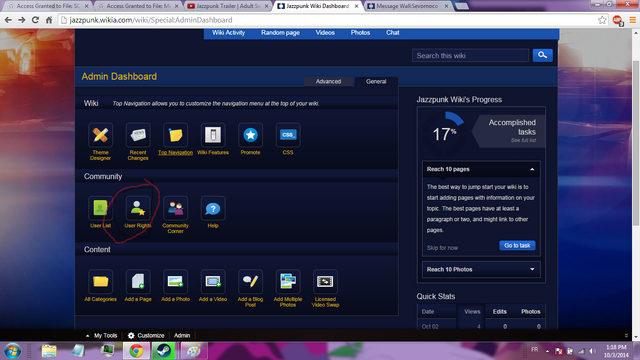The image size is (640, 360).
Task: Show hidden system tray icons
Action: click(x=547, y=351)
